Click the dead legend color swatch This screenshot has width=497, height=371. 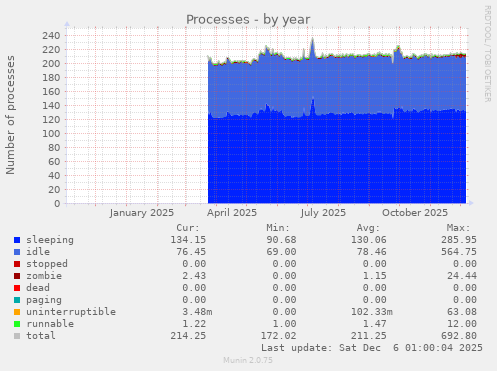(17, 288)
